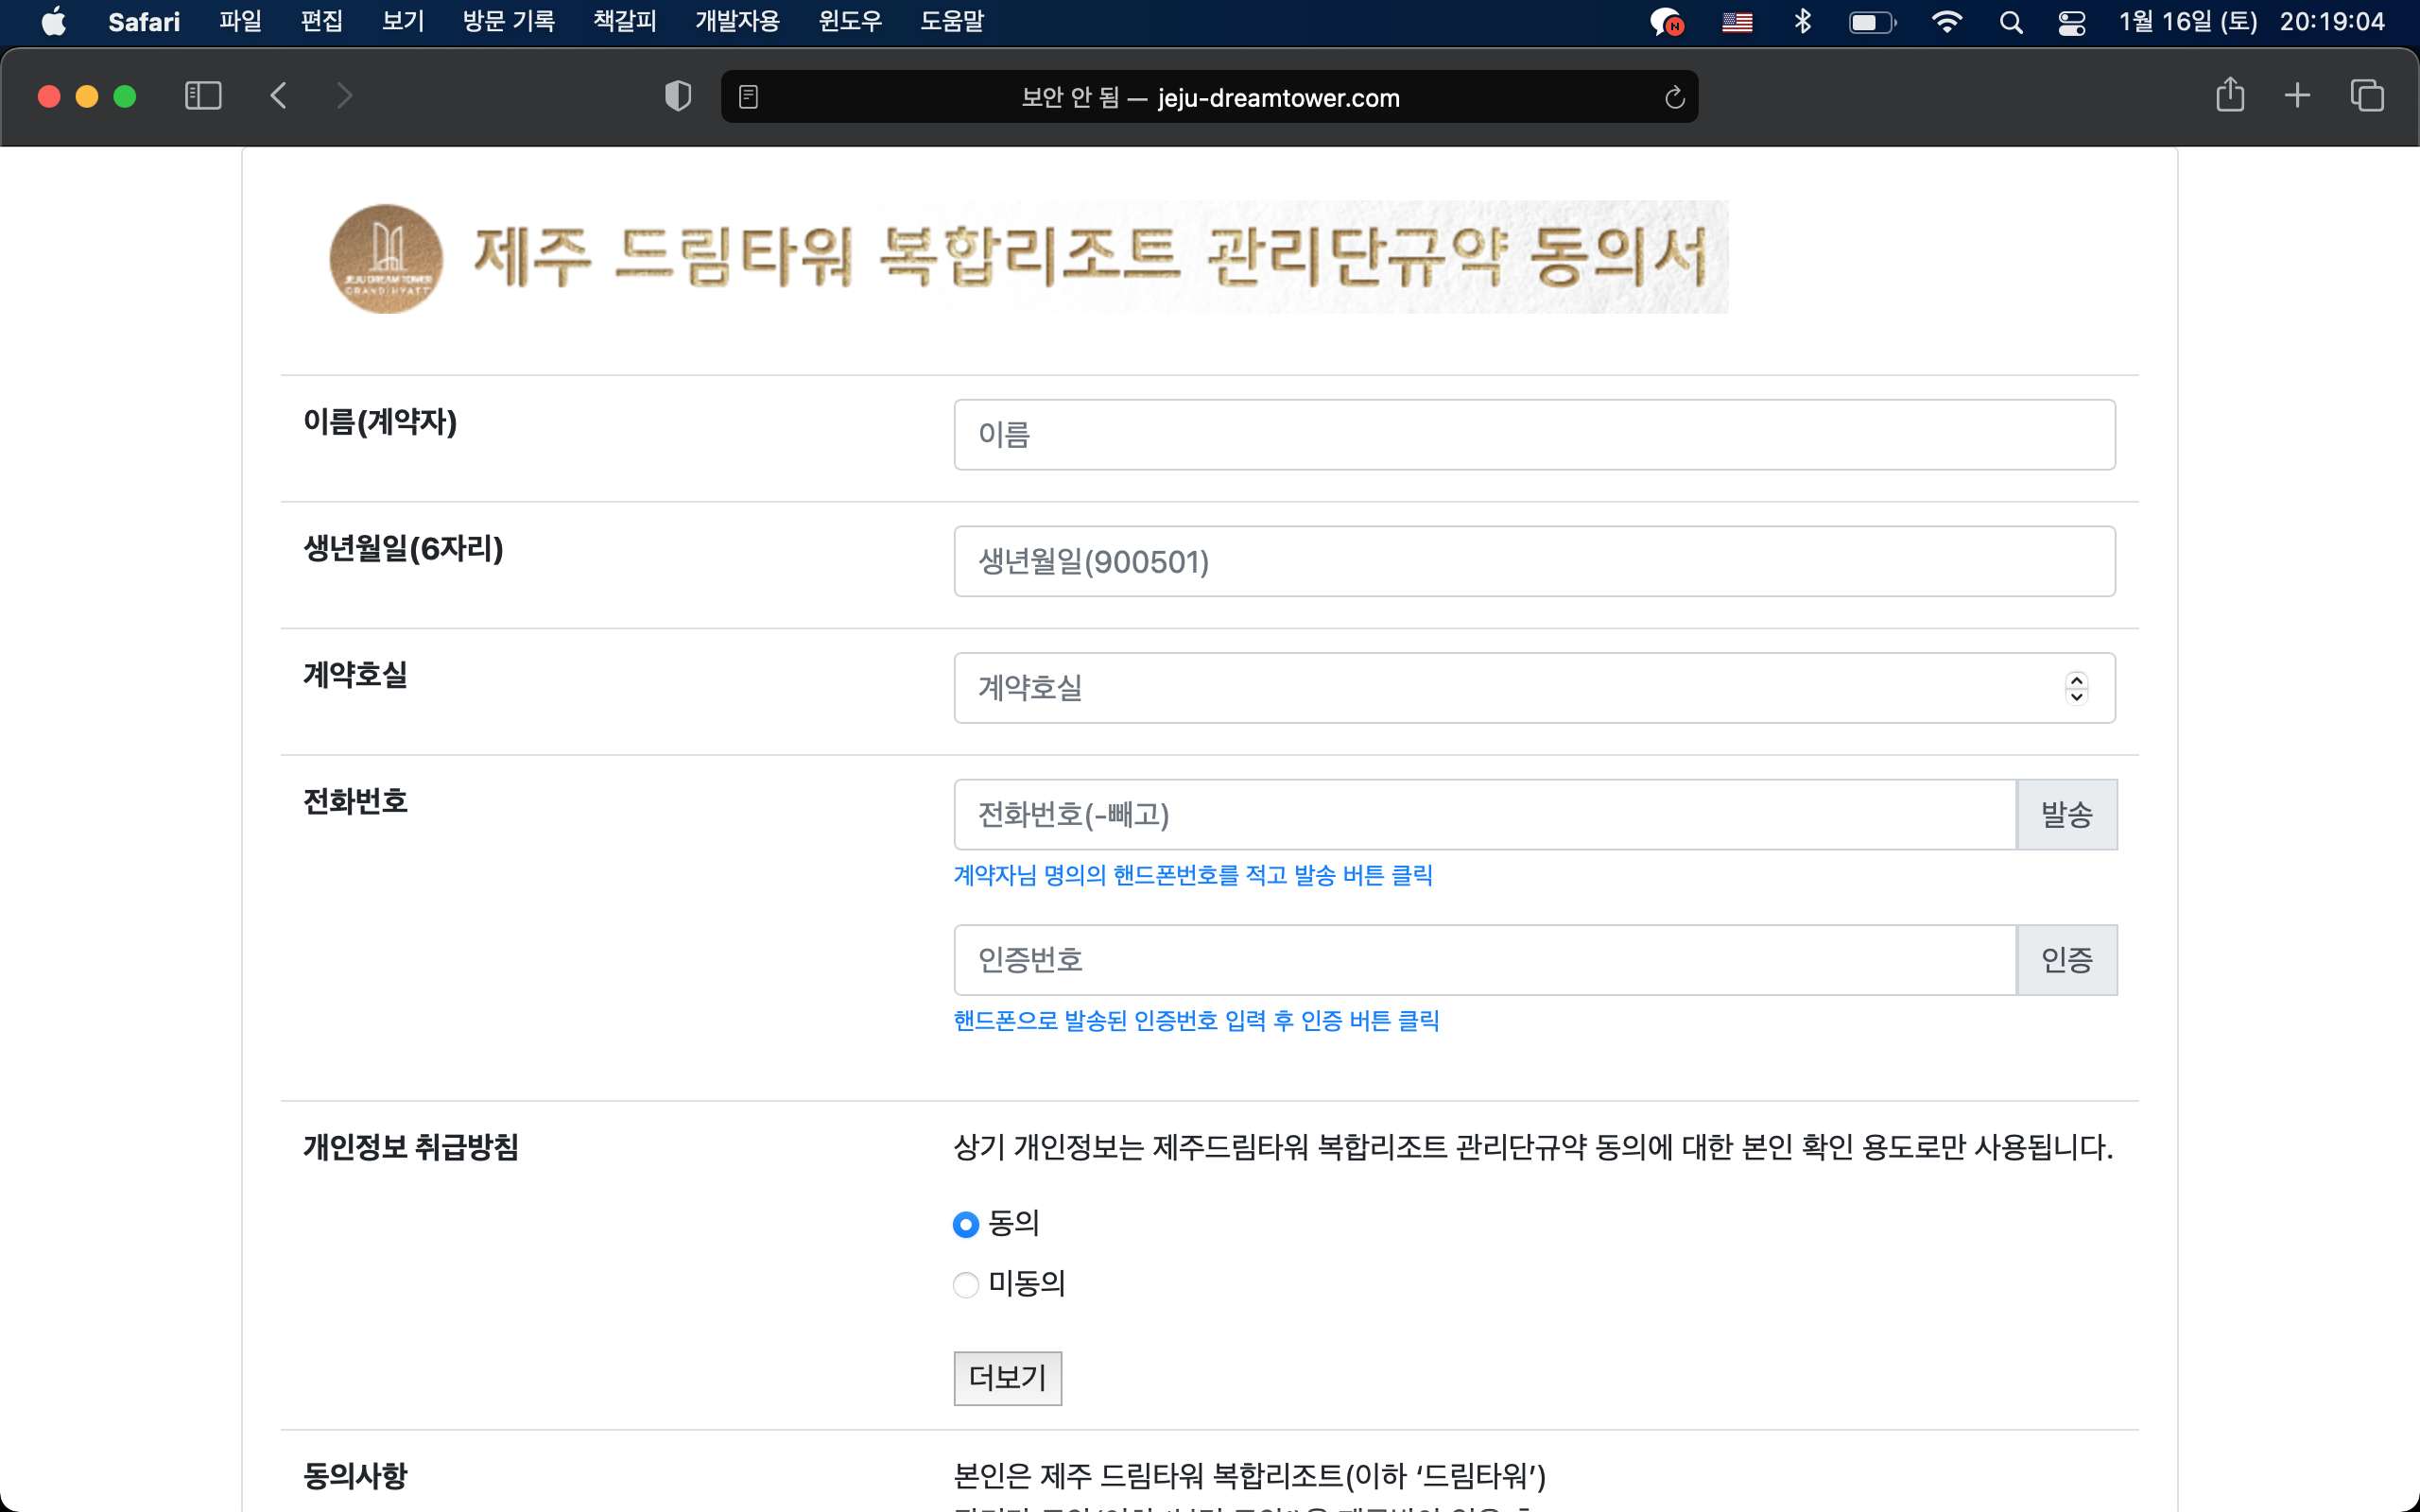
Task: Click the 인증 verify button
Action: tap(2066, 960)
